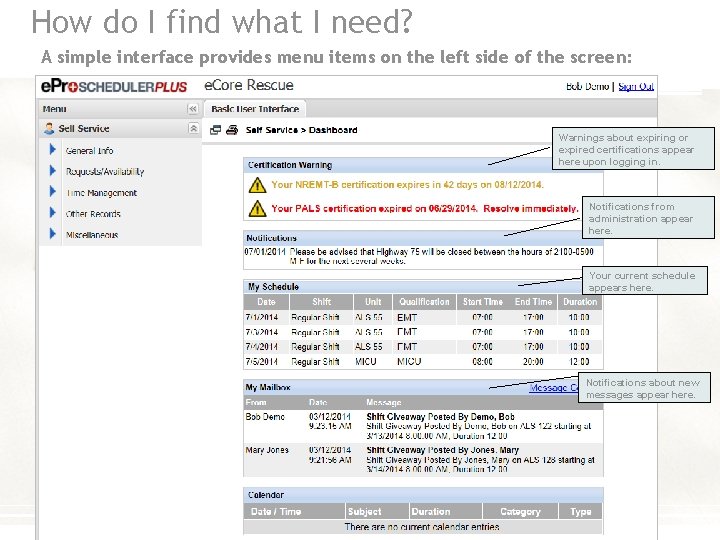The height and width of the screenshot is (540, 720).
Task: Click the NREMT-B warning triangle icon
Action: pos(257,185)
